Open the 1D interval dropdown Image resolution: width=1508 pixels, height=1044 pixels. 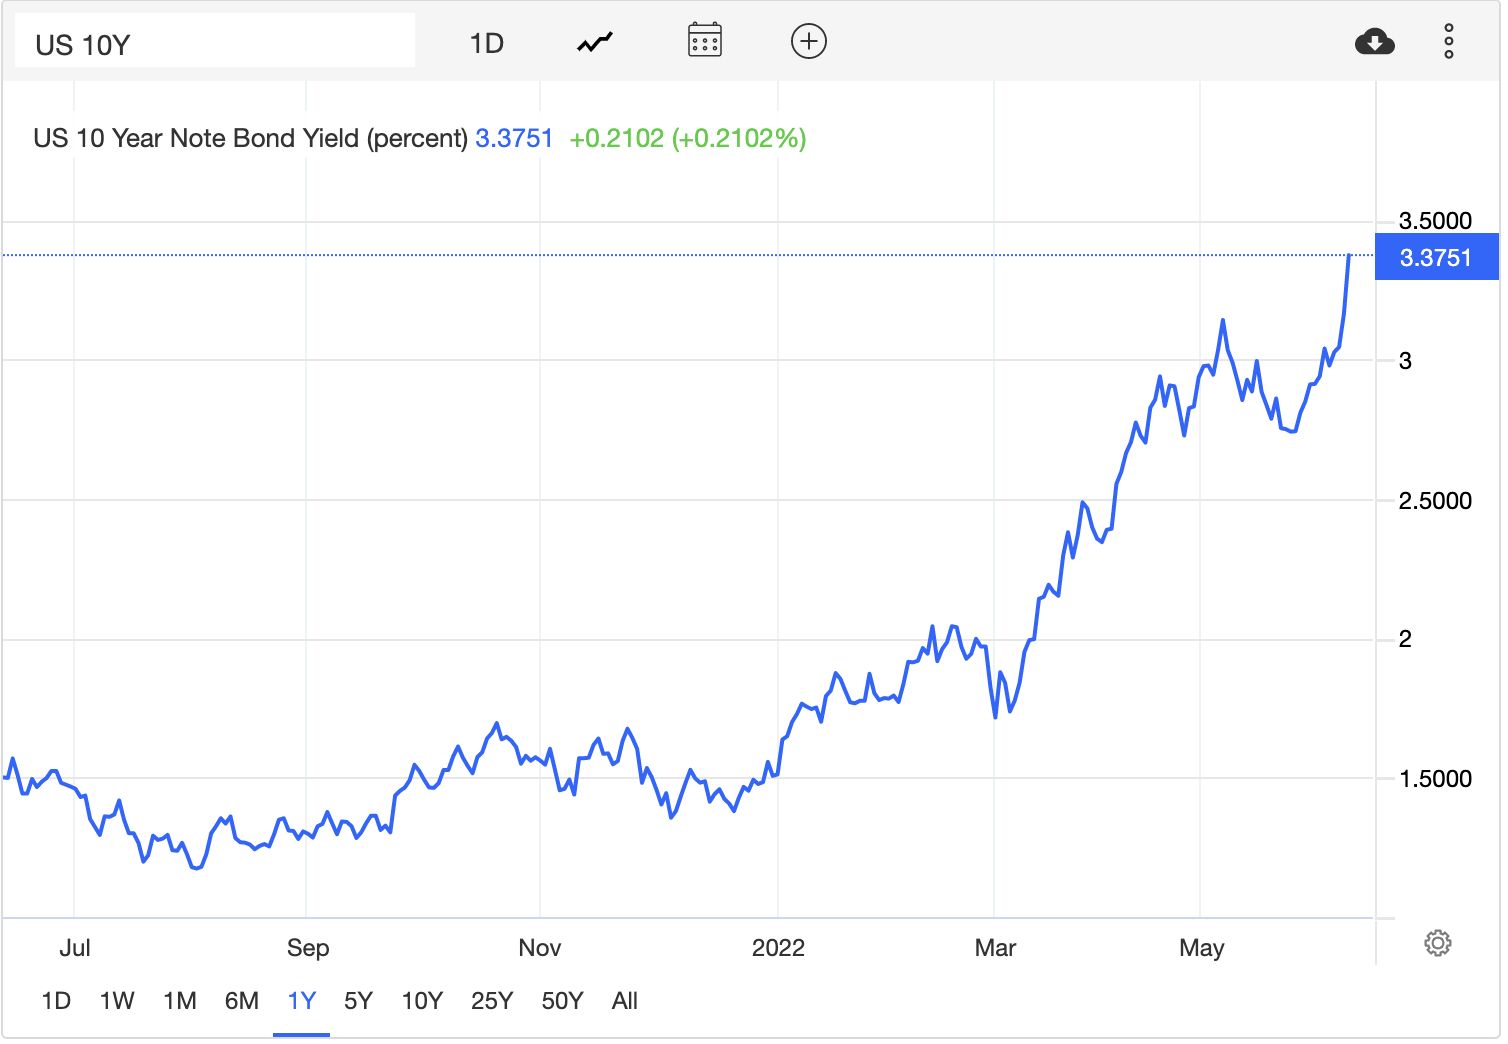click(x=487, y=43)
